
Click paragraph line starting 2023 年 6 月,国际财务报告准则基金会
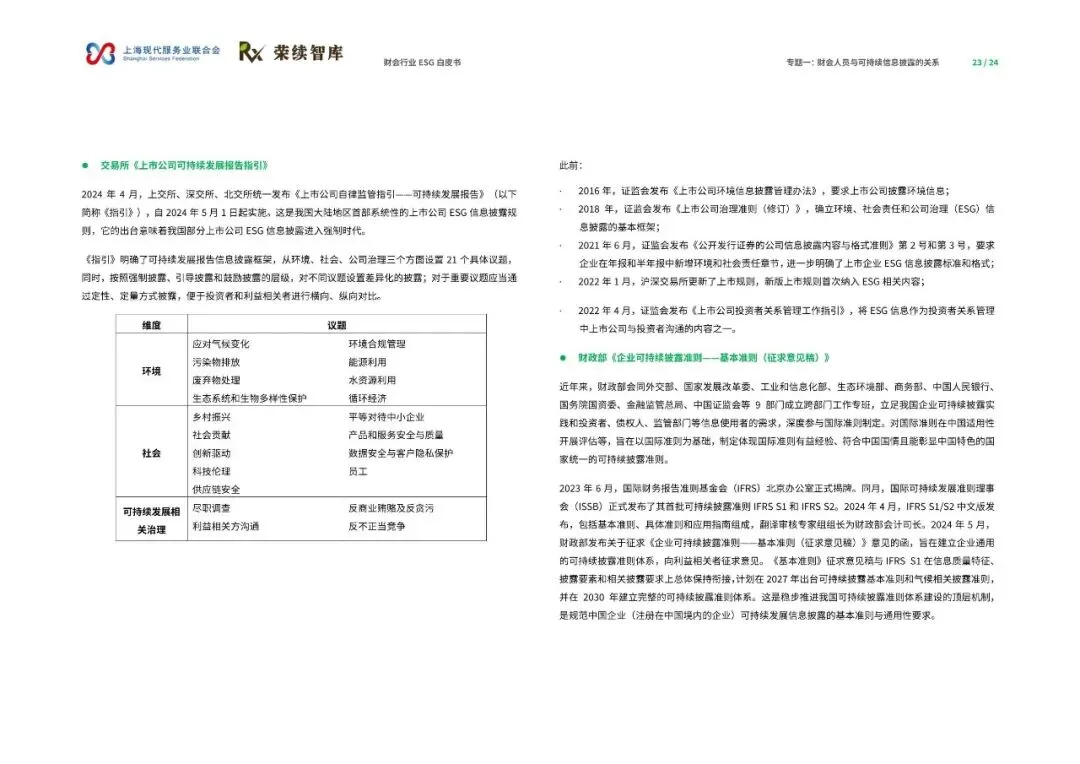click(x=777, y=488)
